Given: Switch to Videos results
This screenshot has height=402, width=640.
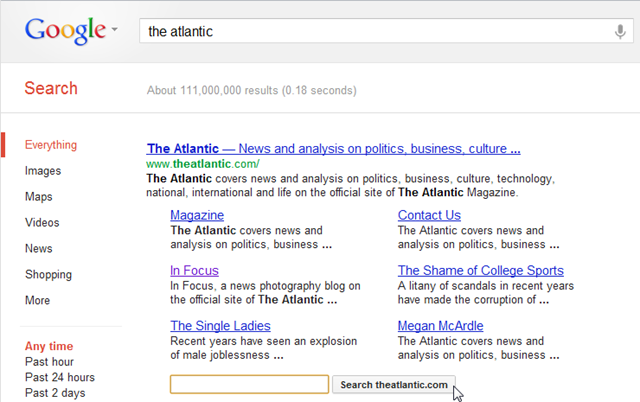Looking at the screenshot, I should click(x=42, y=222).
